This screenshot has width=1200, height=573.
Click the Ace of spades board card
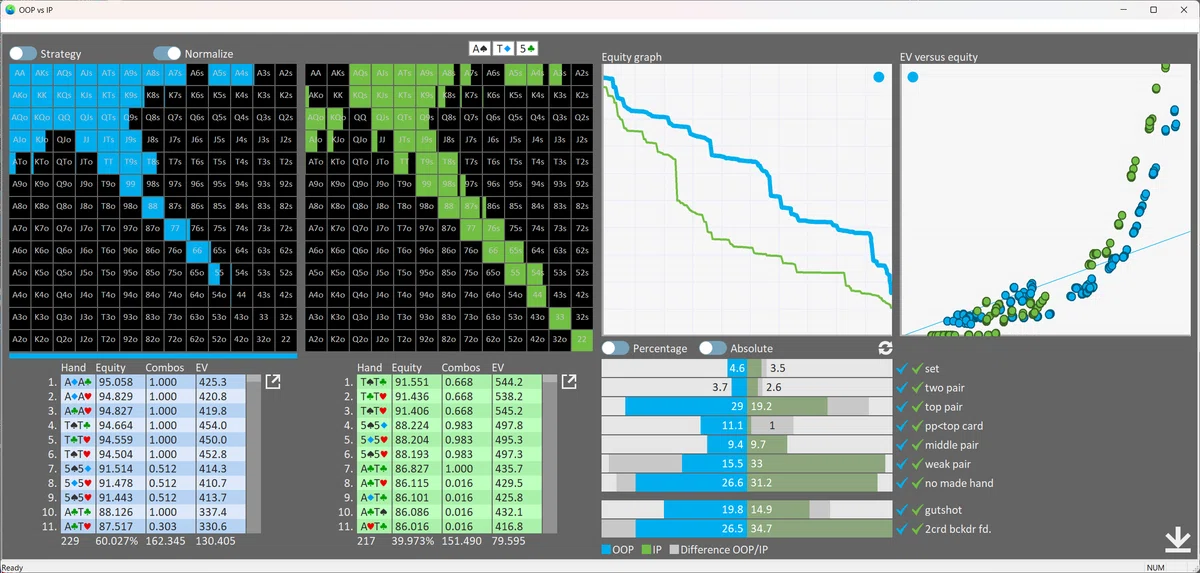tap(482, 48)
